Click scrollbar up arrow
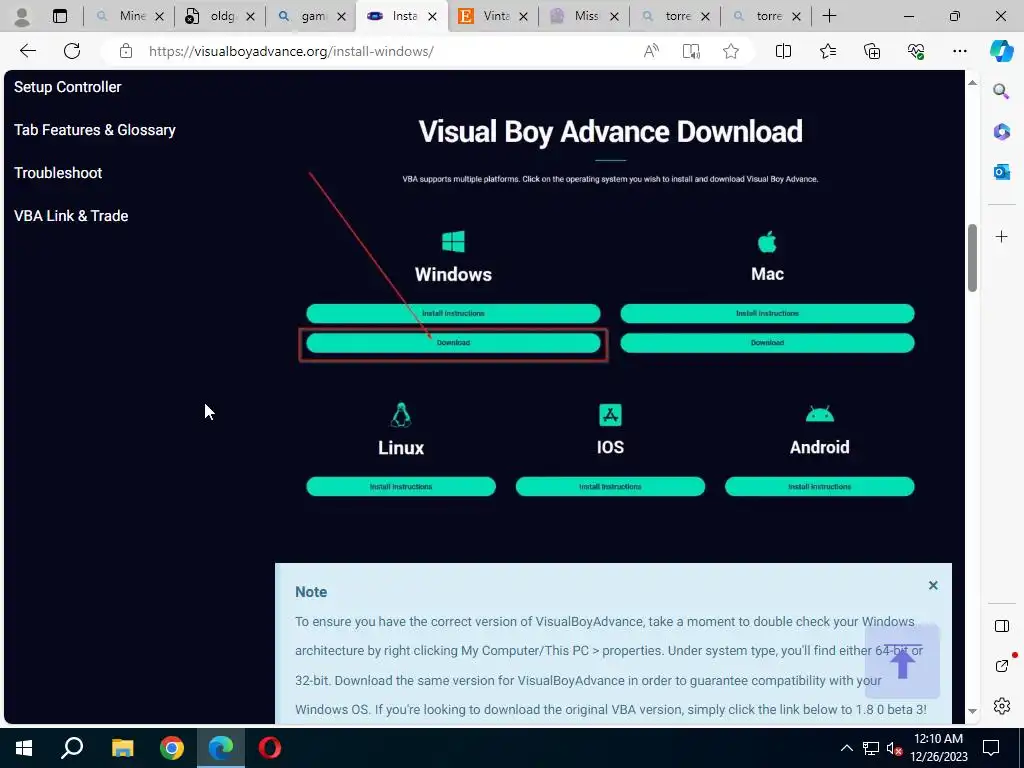This screenshot has width=1024, height=768. point(972,83)
